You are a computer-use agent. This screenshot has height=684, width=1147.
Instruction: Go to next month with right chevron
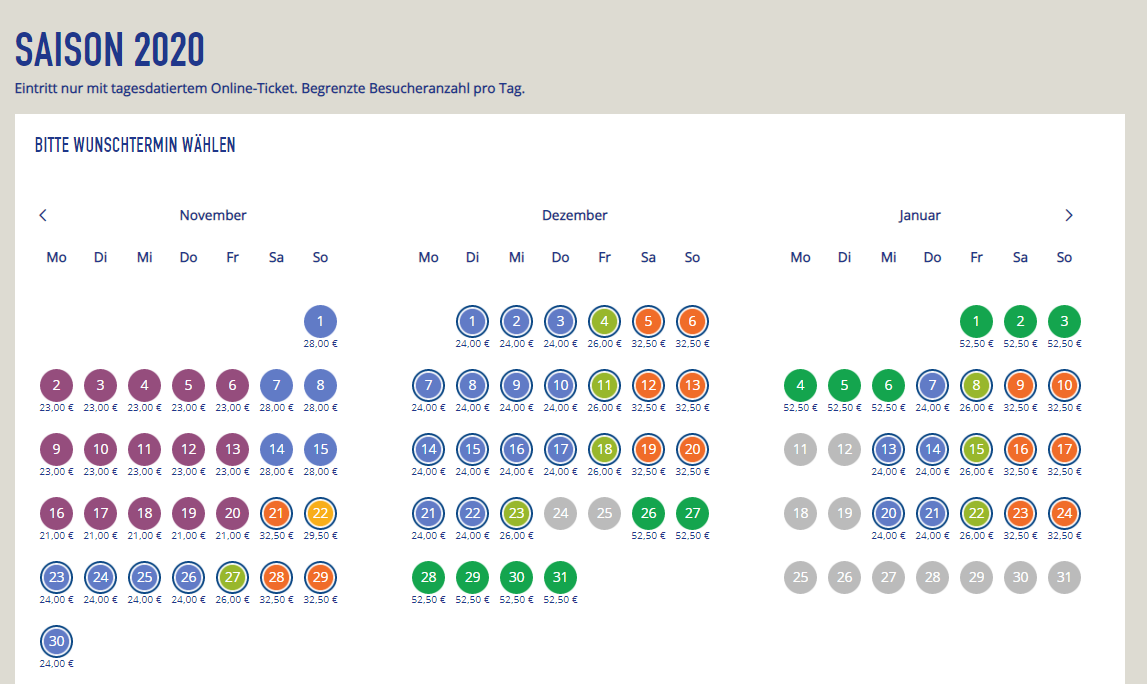click(x=1069, y=215)
